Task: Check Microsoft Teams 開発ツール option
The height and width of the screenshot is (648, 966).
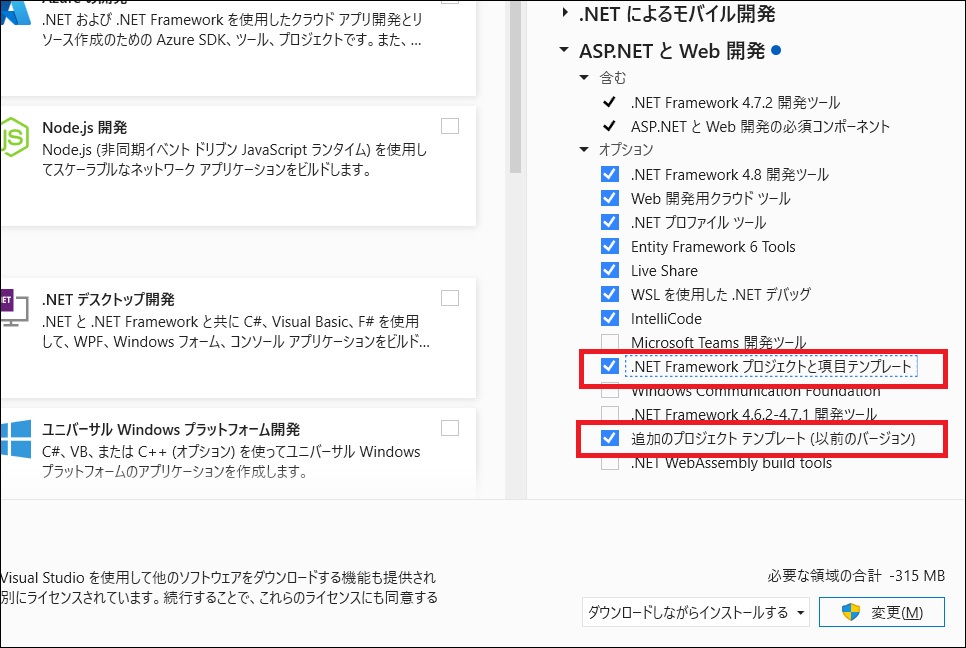Action: [610, 342]
